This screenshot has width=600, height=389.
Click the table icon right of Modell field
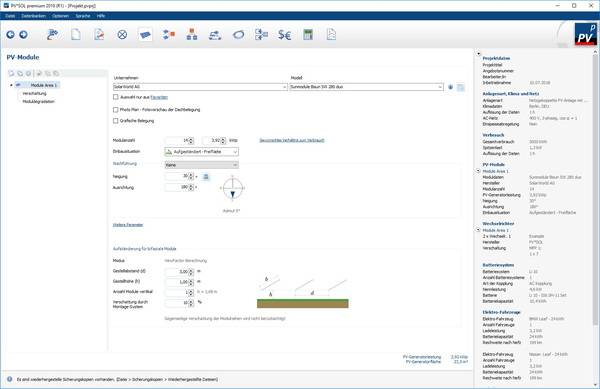tap(461, 87)
